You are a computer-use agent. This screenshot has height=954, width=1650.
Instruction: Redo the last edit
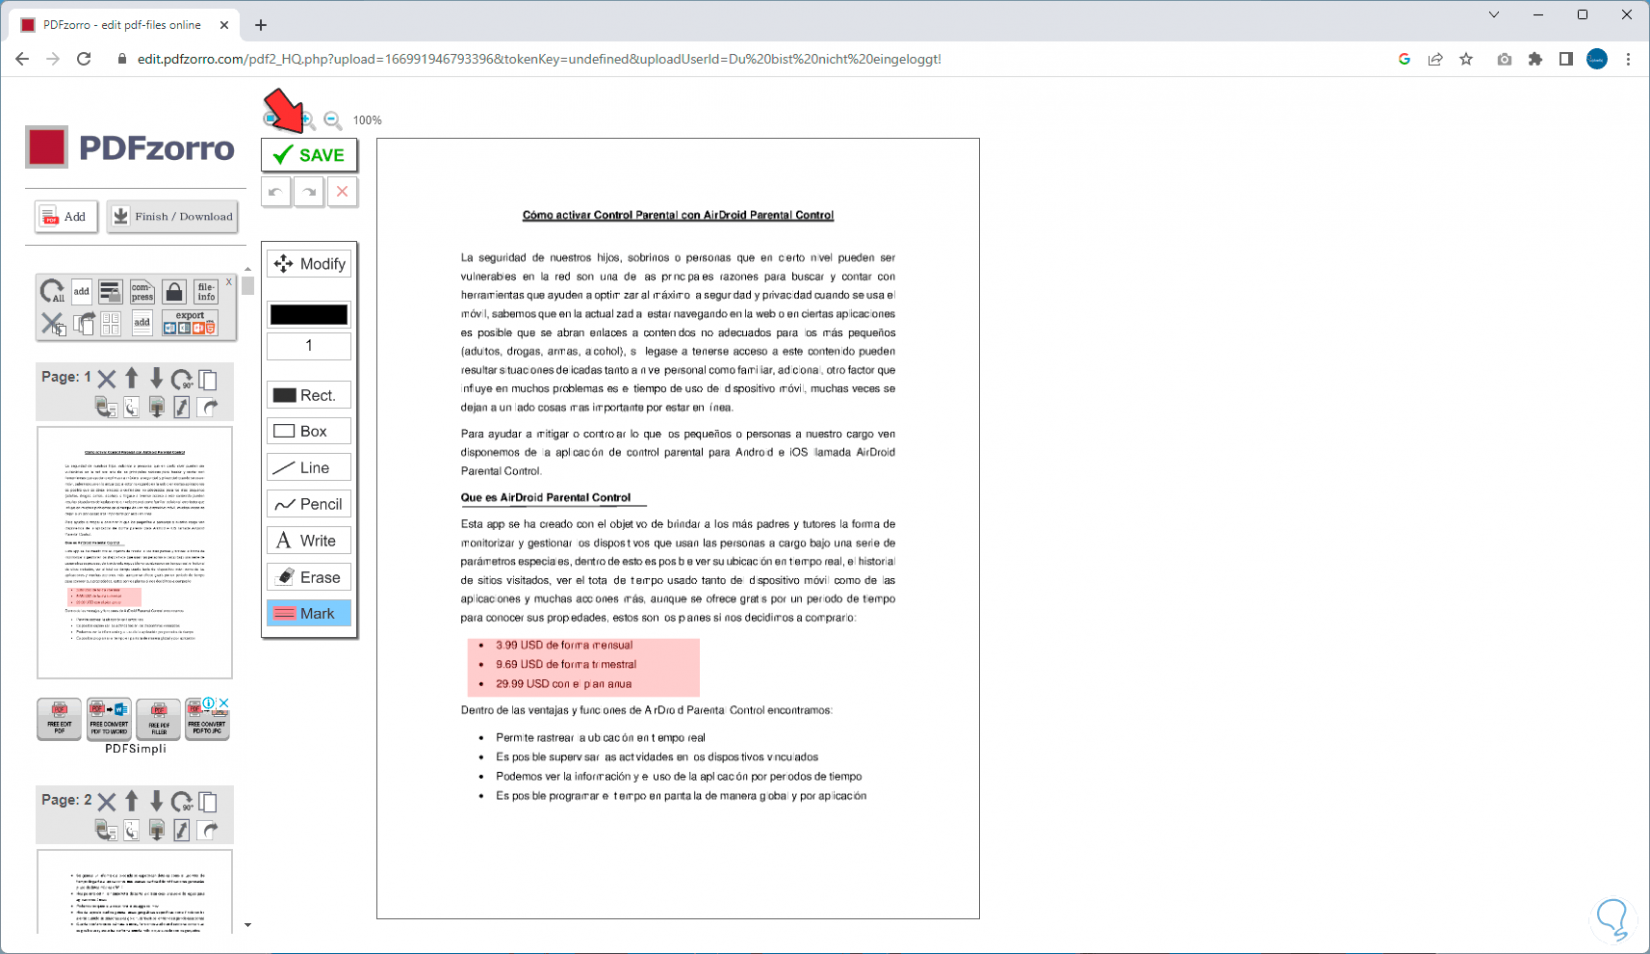(309, 192)
